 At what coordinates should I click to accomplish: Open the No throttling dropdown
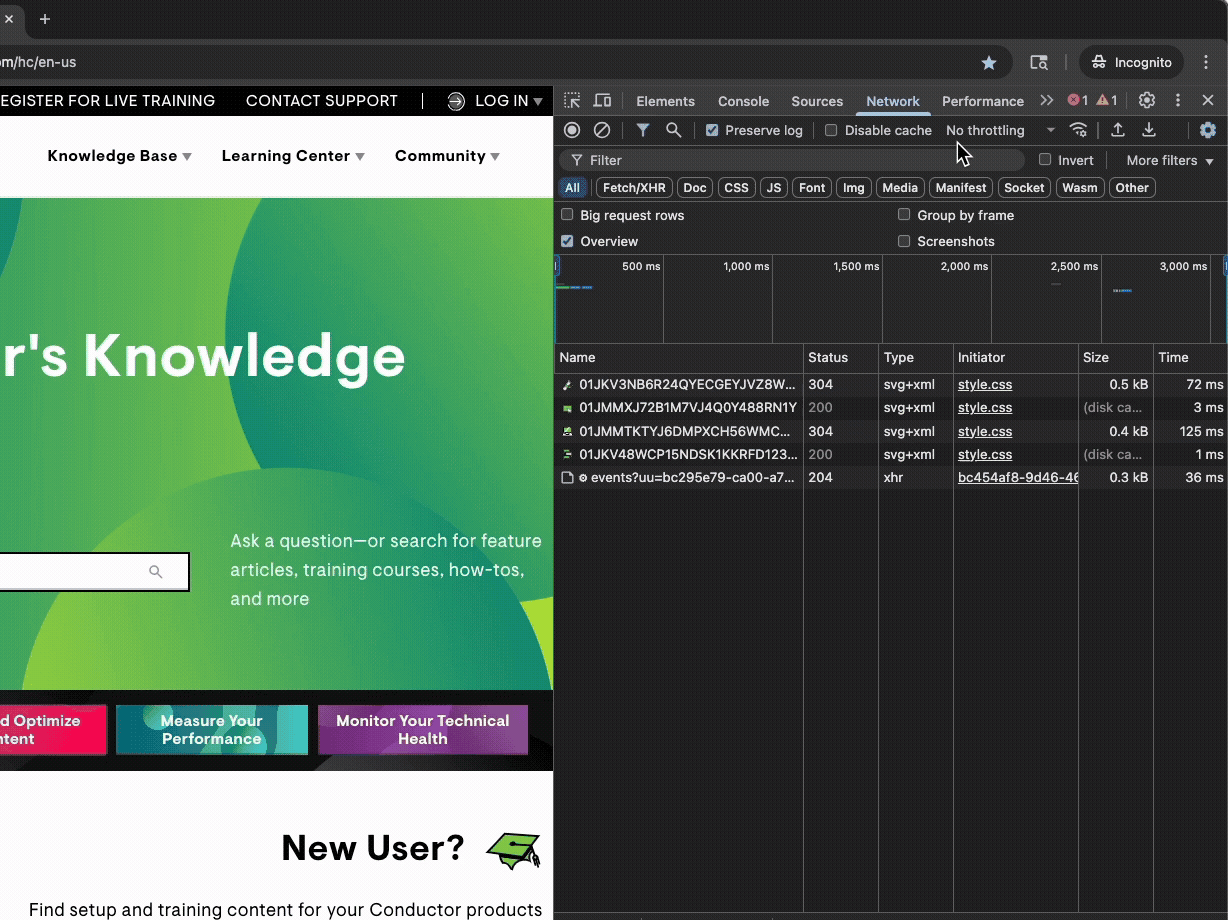(1000, 130)
